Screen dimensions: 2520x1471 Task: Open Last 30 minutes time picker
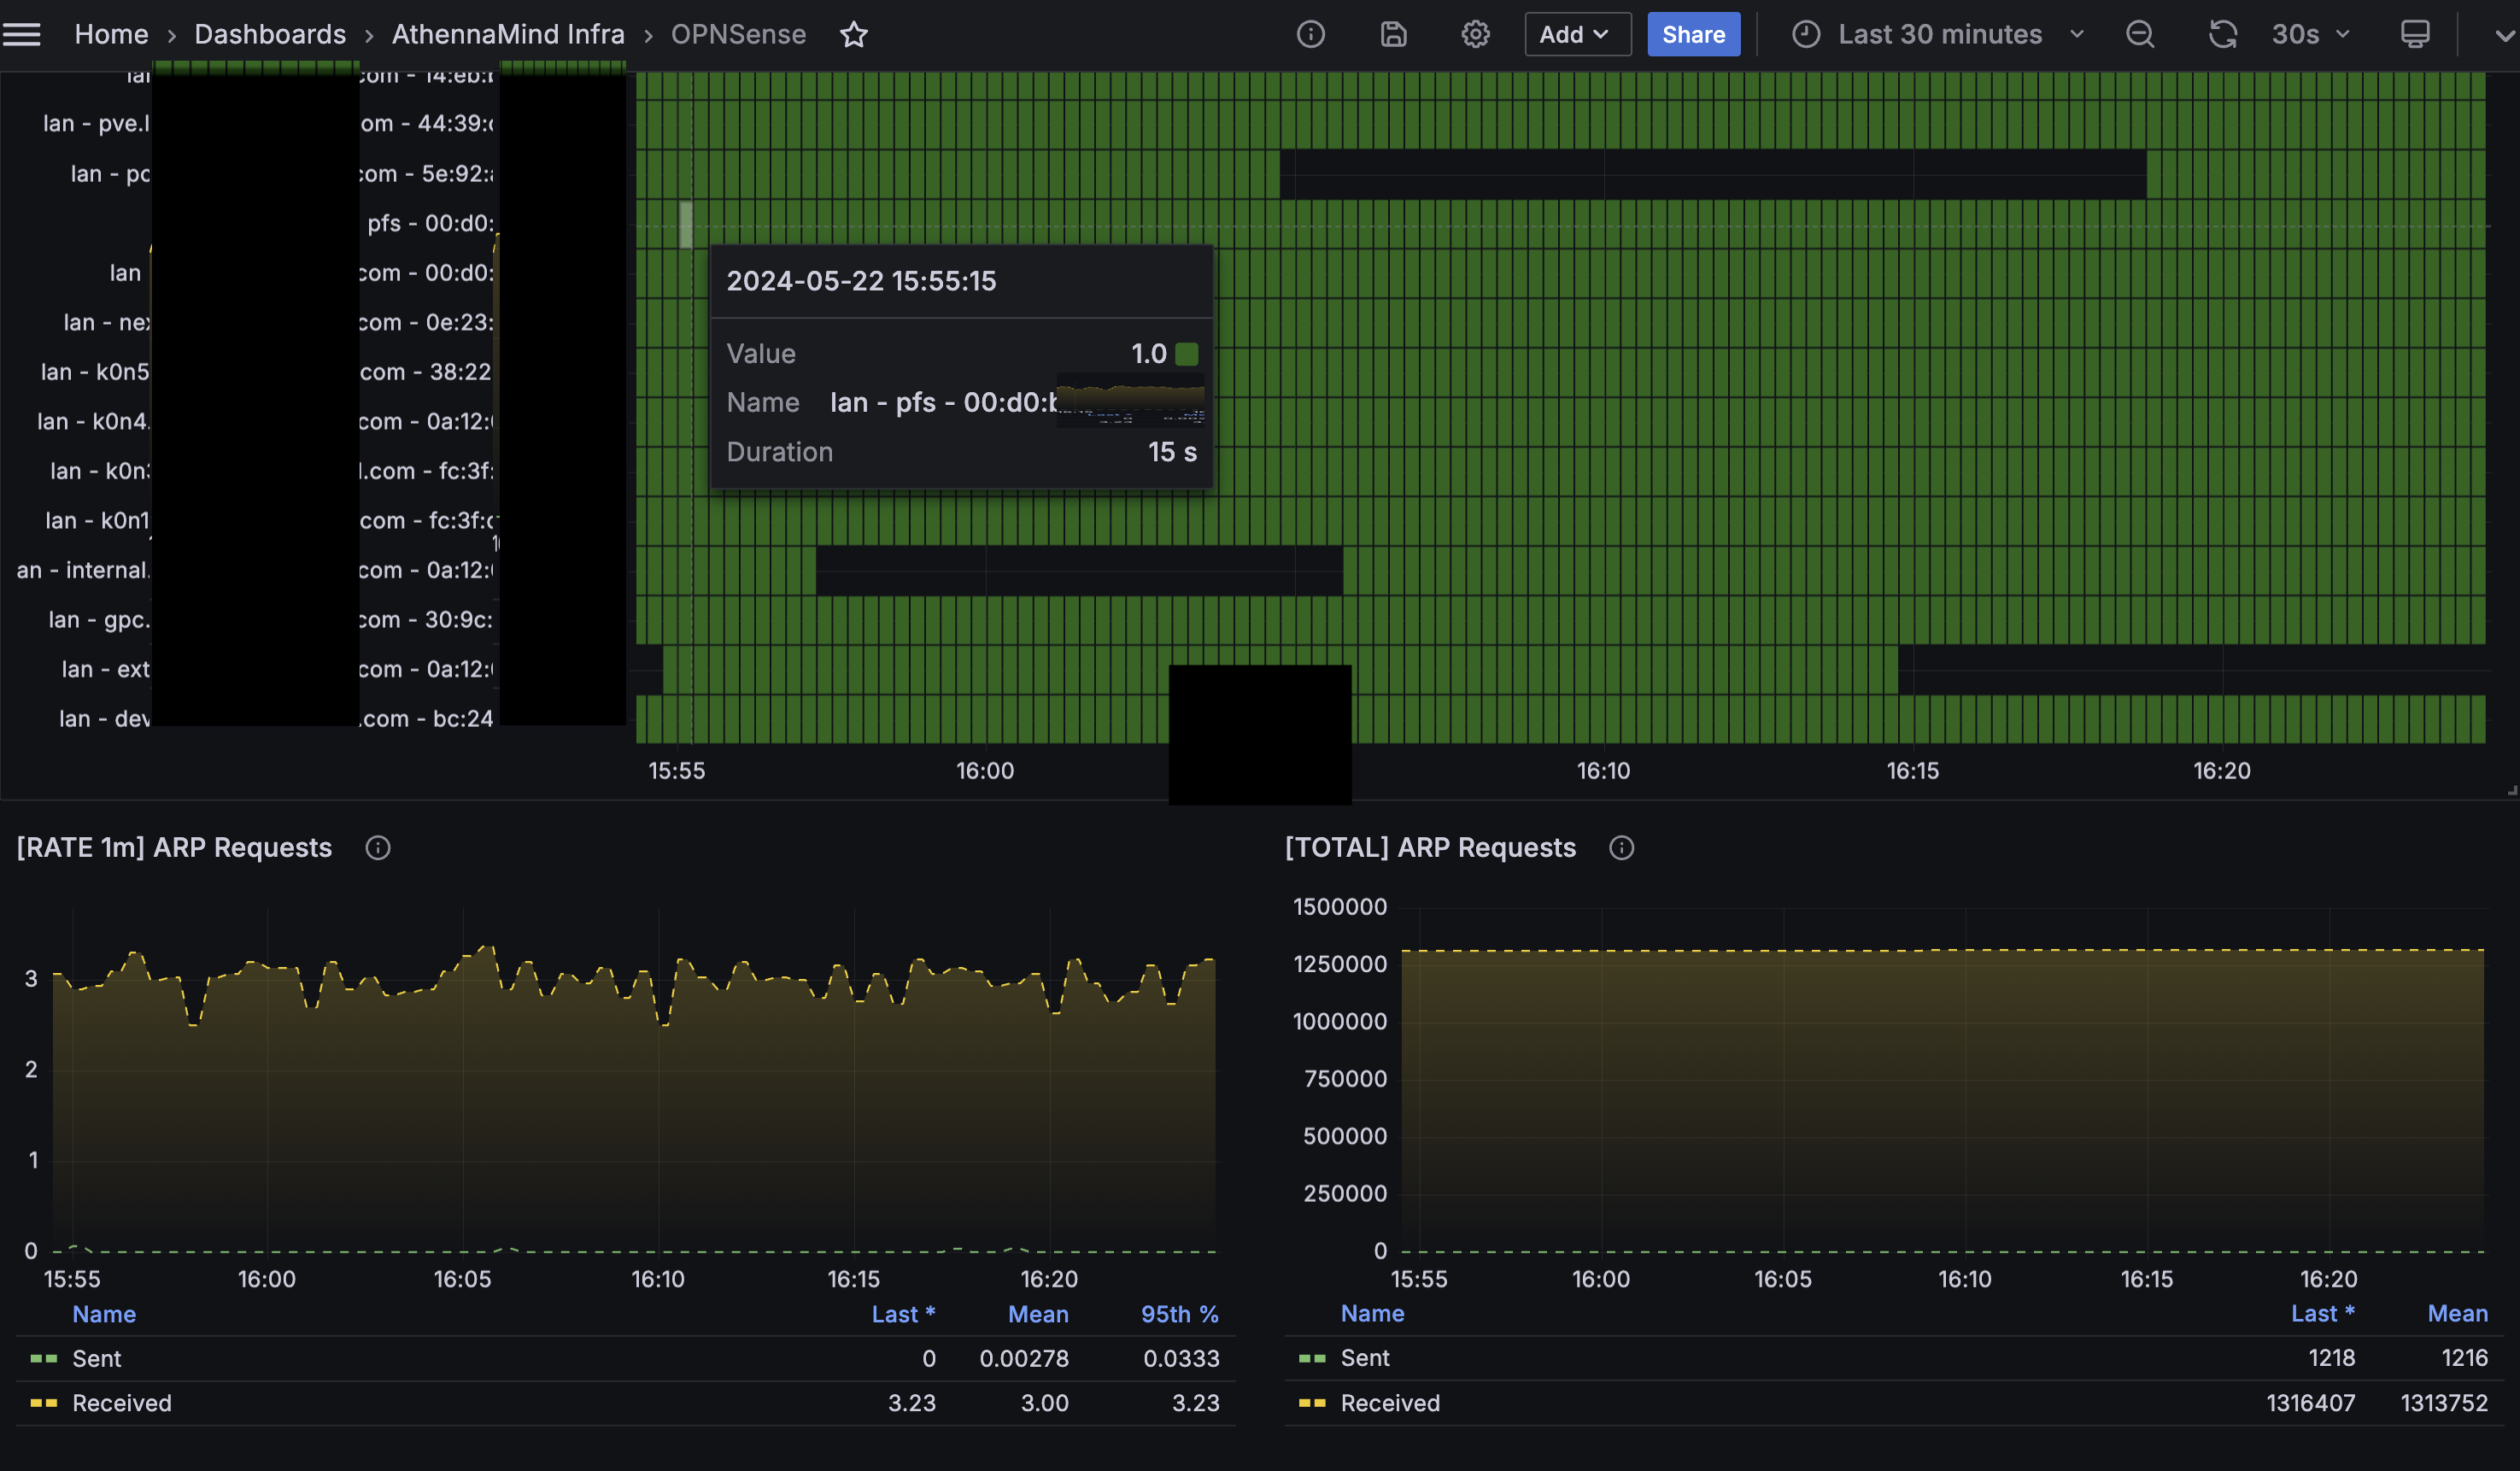pos(1938,35)
